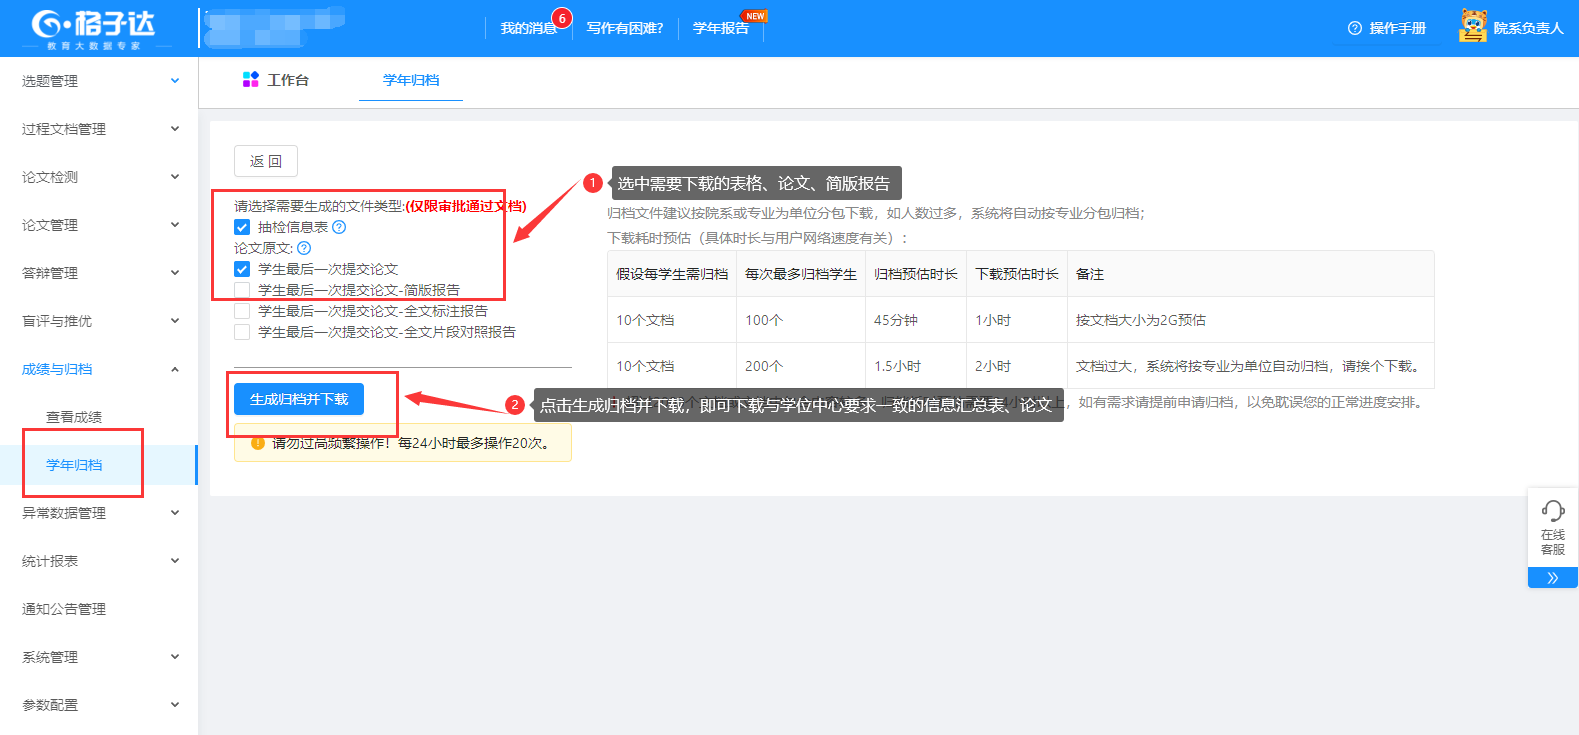Switch to the 学年归档 tab
Image resolution: width=1579 pixels, height=735 pixels.
tap(411, 80)
